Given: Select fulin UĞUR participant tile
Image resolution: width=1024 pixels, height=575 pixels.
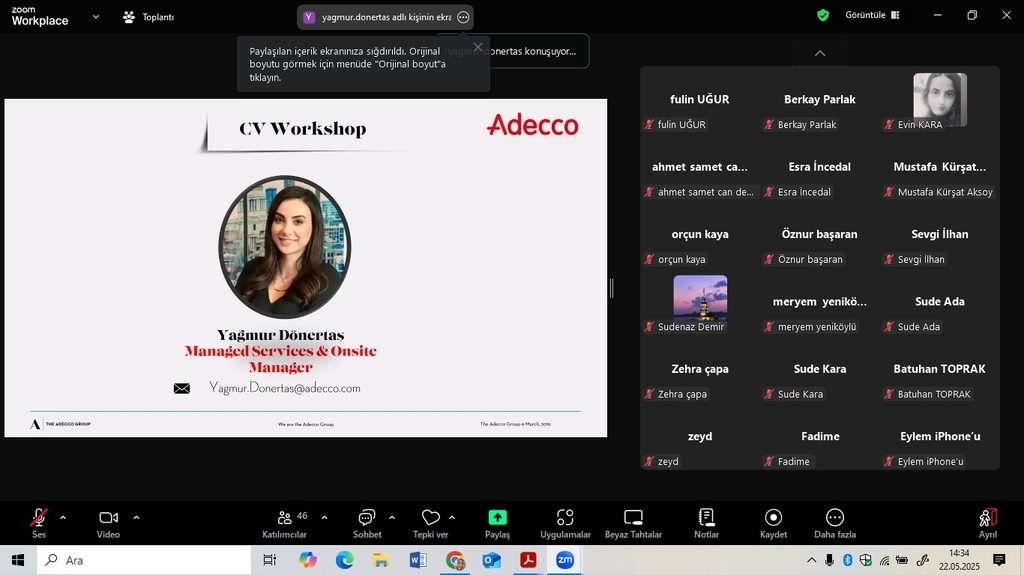Looking at the screenshot, I should coord(699,99).
